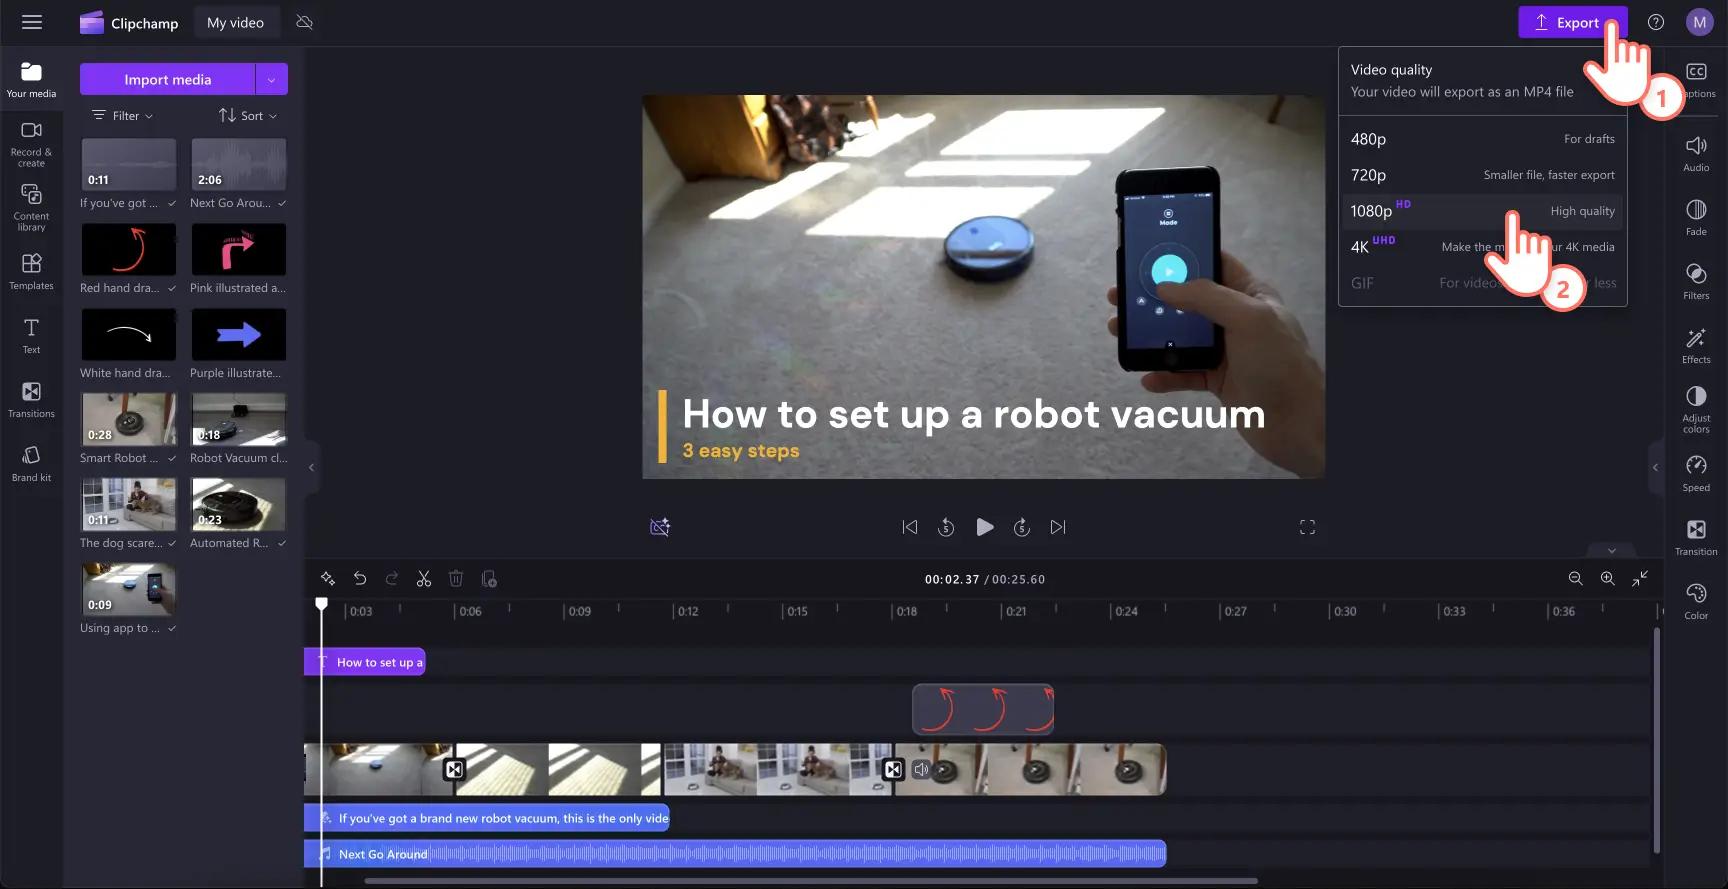Open Transitions sidebar tab
Screen dimensions: 1728x889
pyautogui.click(x=31, y=399)
